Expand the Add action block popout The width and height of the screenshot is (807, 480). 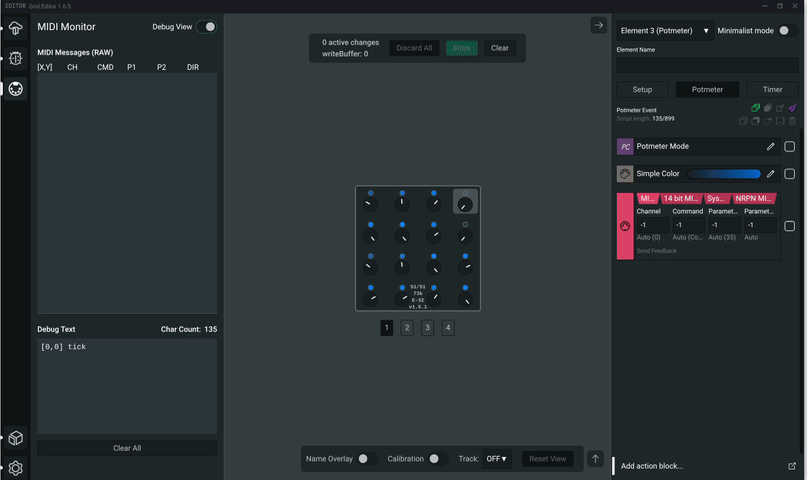pos(792,466)
